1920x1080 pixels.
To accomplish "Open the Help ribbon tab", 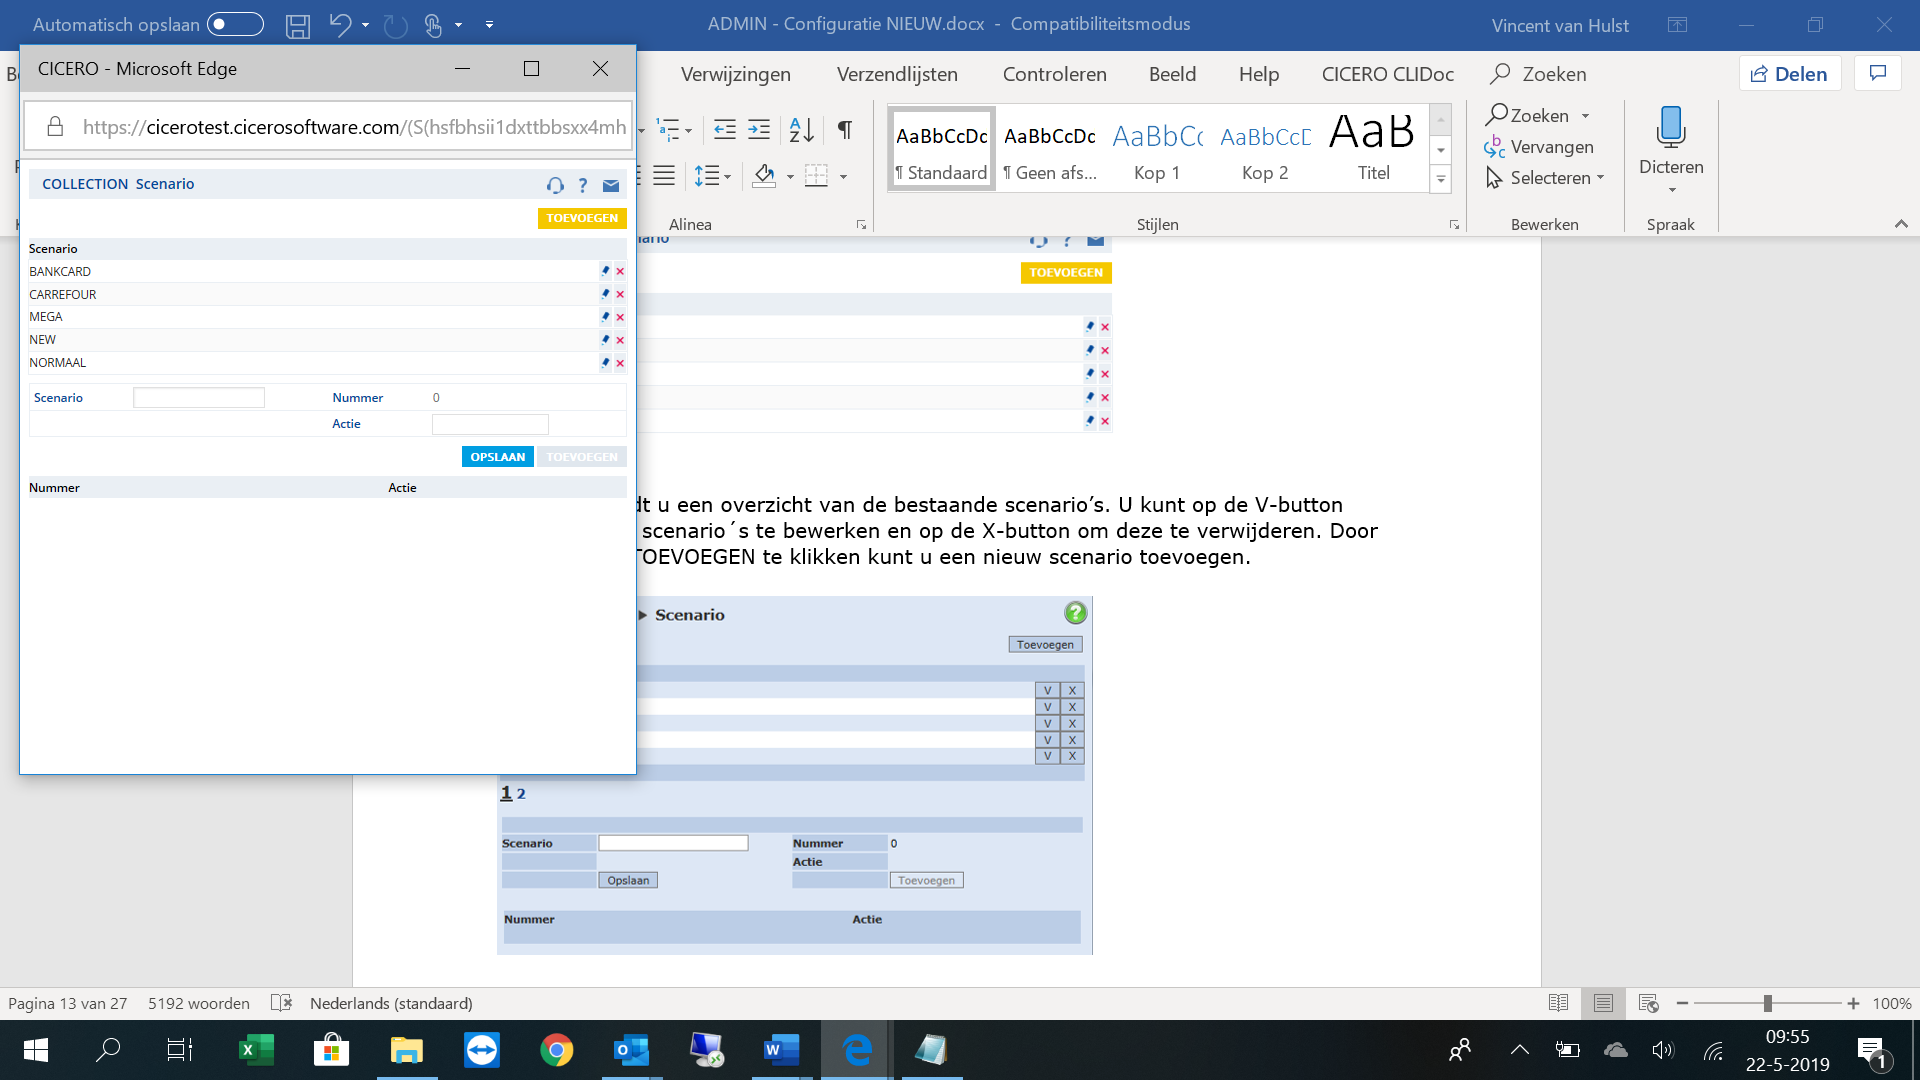I will click(x=1258, y=74).
